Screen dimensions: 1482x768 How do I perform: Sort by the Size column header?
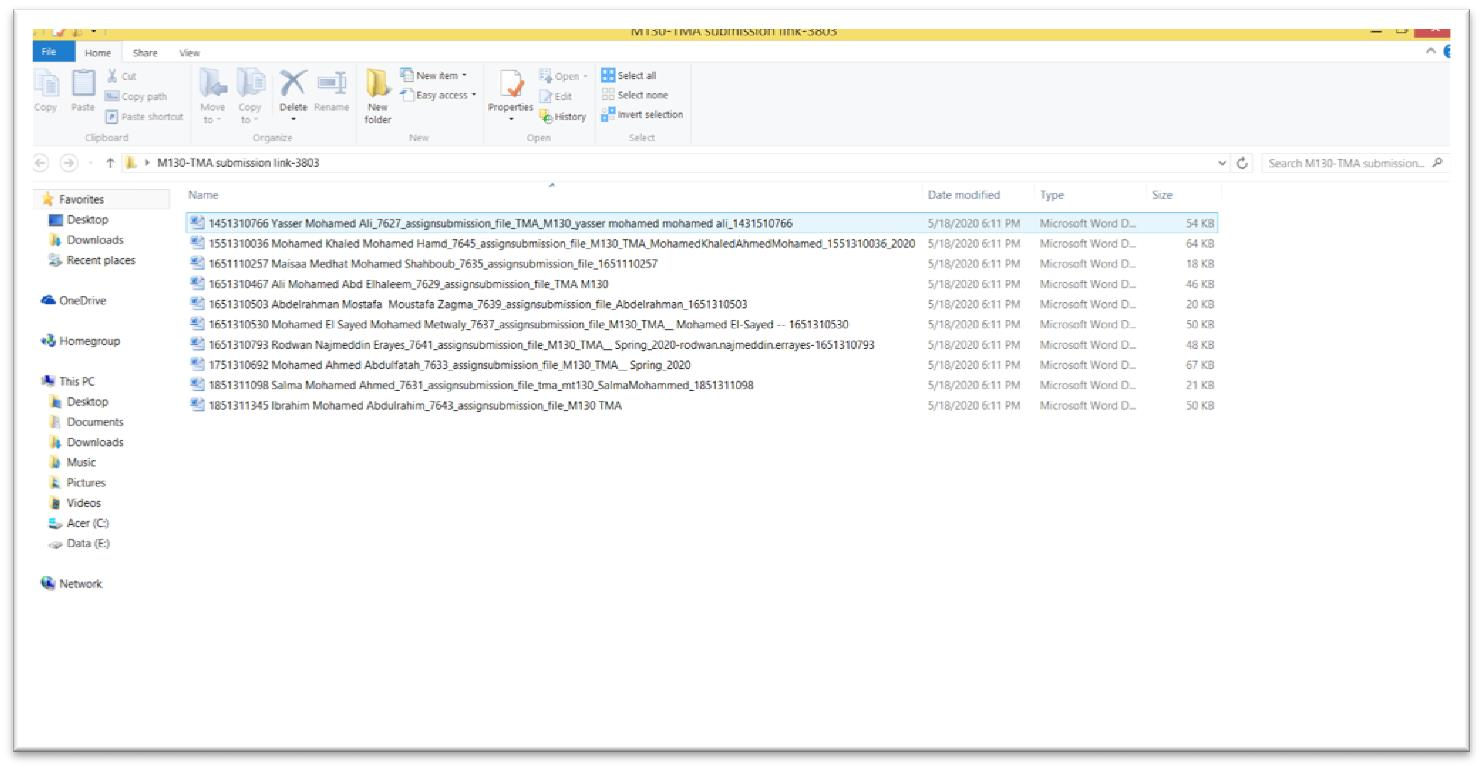[1162, 195]
